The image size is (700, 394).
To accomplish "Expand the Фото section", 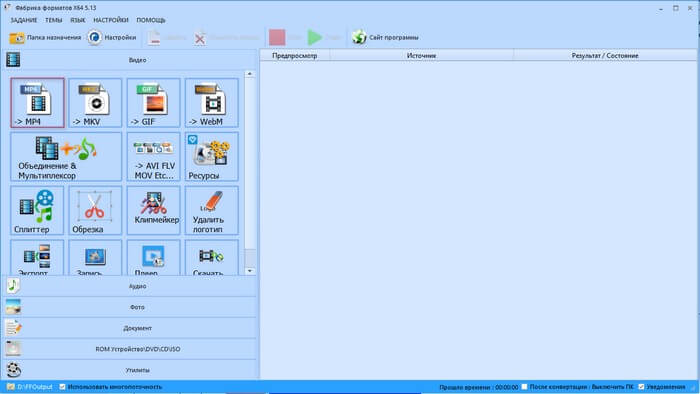I will (x=130, y=307).
